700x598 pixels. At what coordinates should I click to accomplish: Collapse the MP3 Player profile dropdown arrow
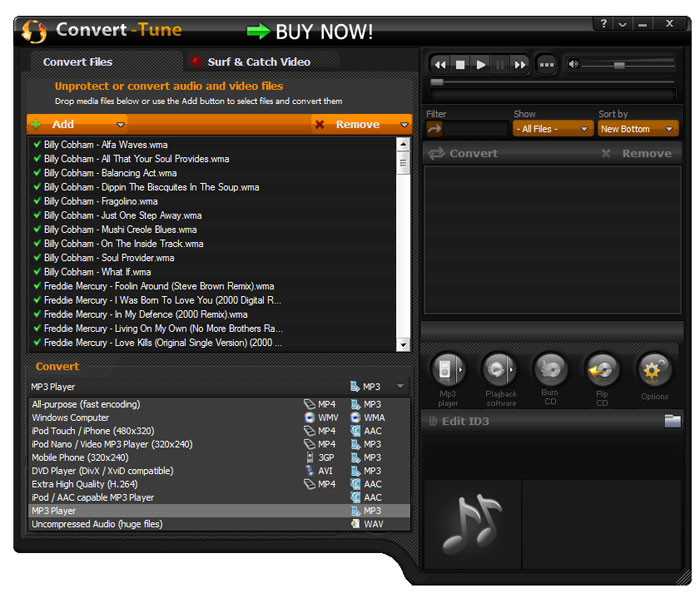point(400,386)
